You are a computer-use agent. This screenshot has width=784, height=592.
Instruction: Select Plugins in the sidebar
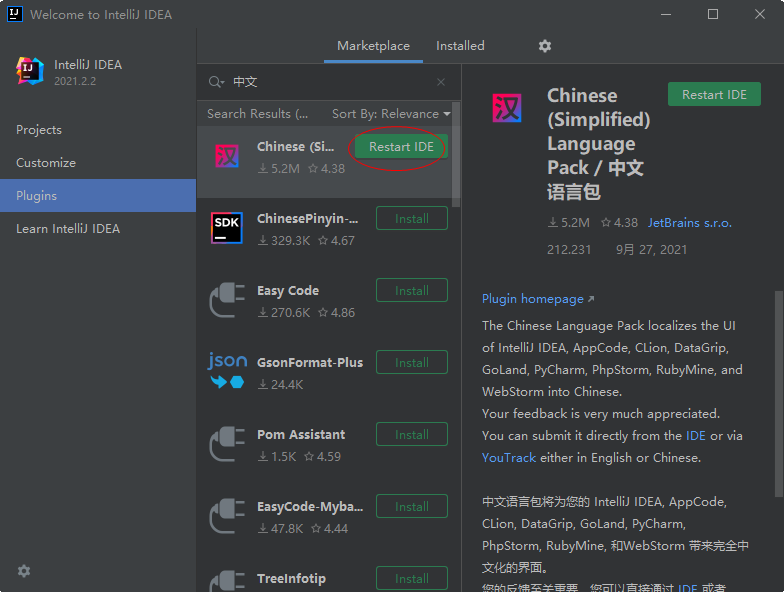(x=98, y=196)
